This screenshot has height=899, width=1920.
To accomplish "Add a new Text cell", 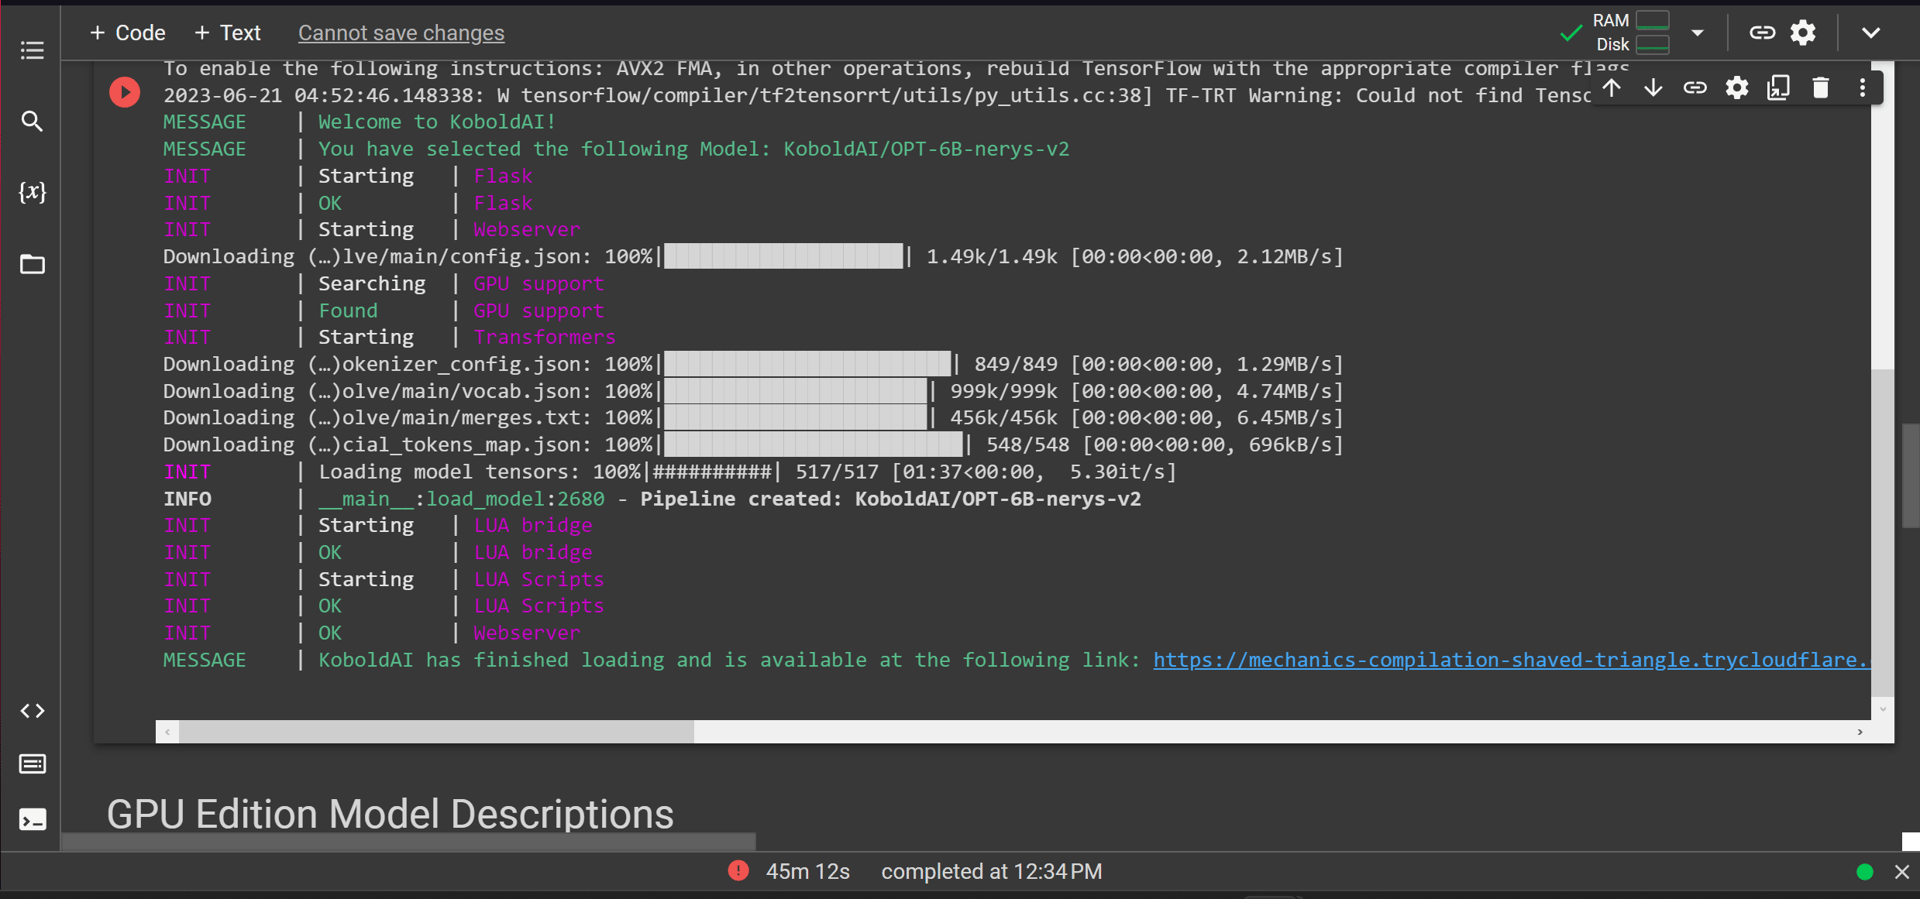I will click(228, 33).
